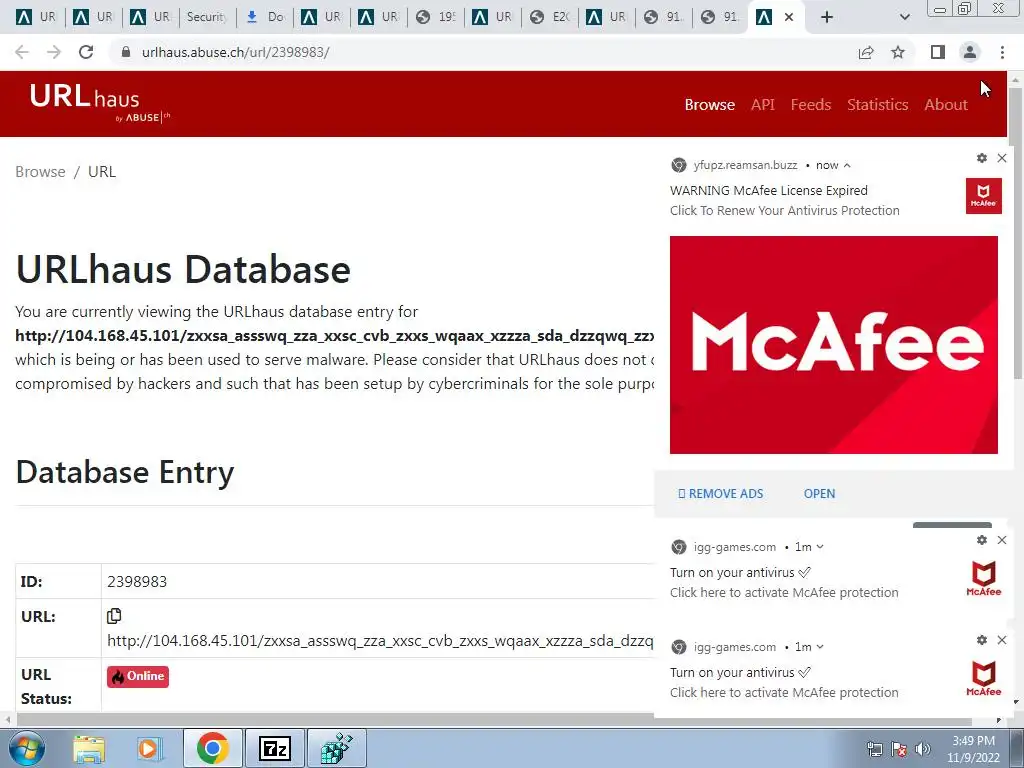Viewport: 1024px width, 768px height.
Task: Open the Chrome three-dot menu
Action: (x=1002, y=52)
